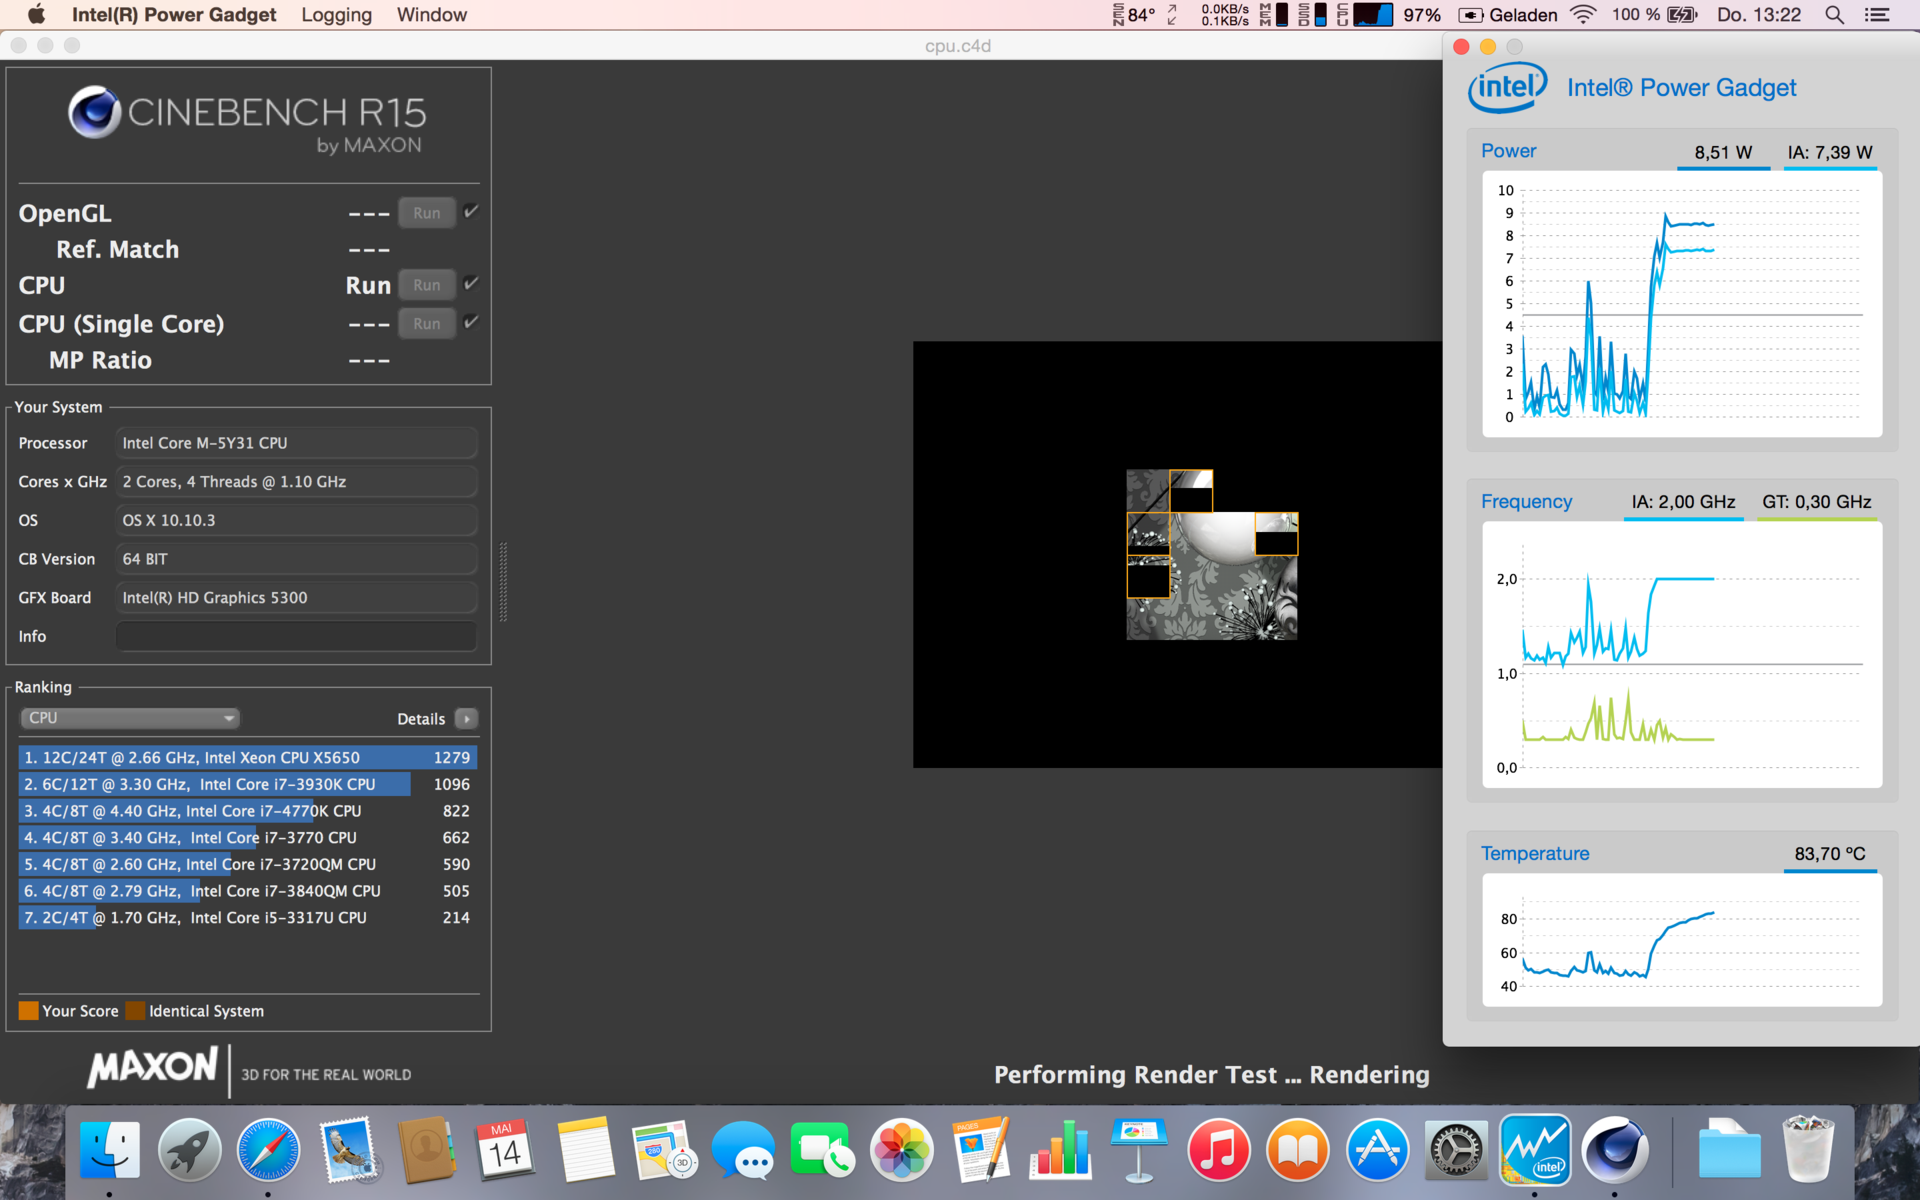1920x1200 pixels.
Task: Open the Logging menu
Action: tap(336, 15)
